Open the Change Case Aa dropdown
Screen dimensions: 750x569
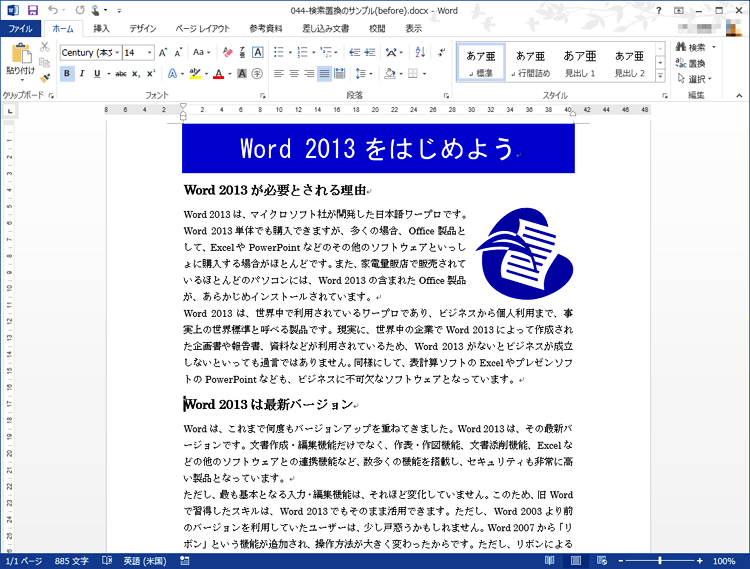[201, 53]
